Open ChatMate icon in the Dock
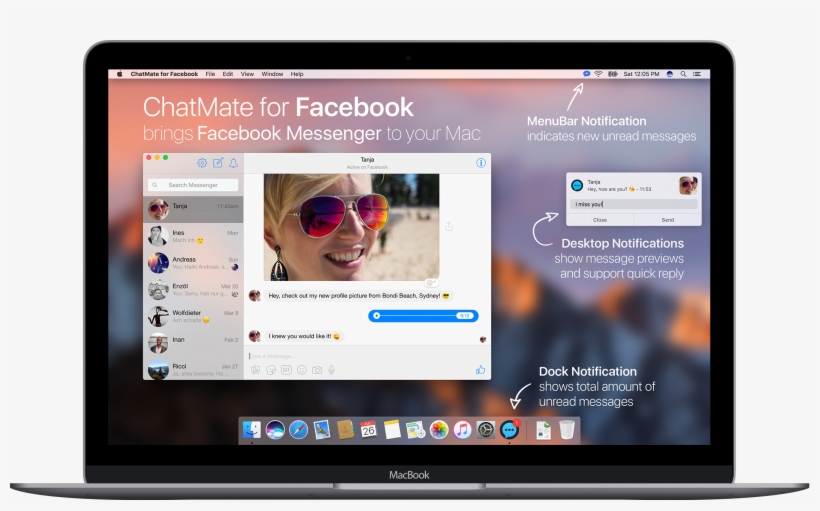The width and height of the screenshot is (820, 511). pyautogui.click(x=509, y=430)
